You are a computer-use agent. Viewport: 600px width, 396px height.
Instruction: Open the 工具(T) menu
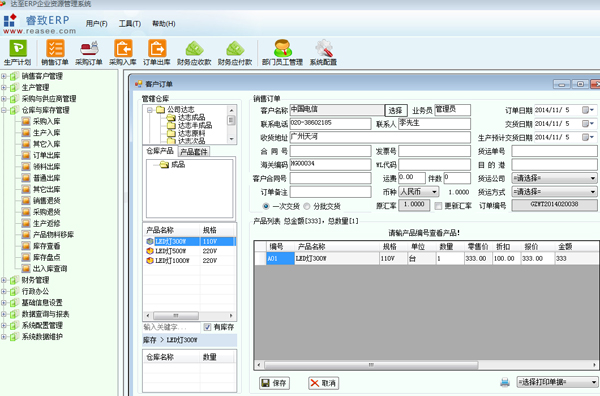[130, 24]
